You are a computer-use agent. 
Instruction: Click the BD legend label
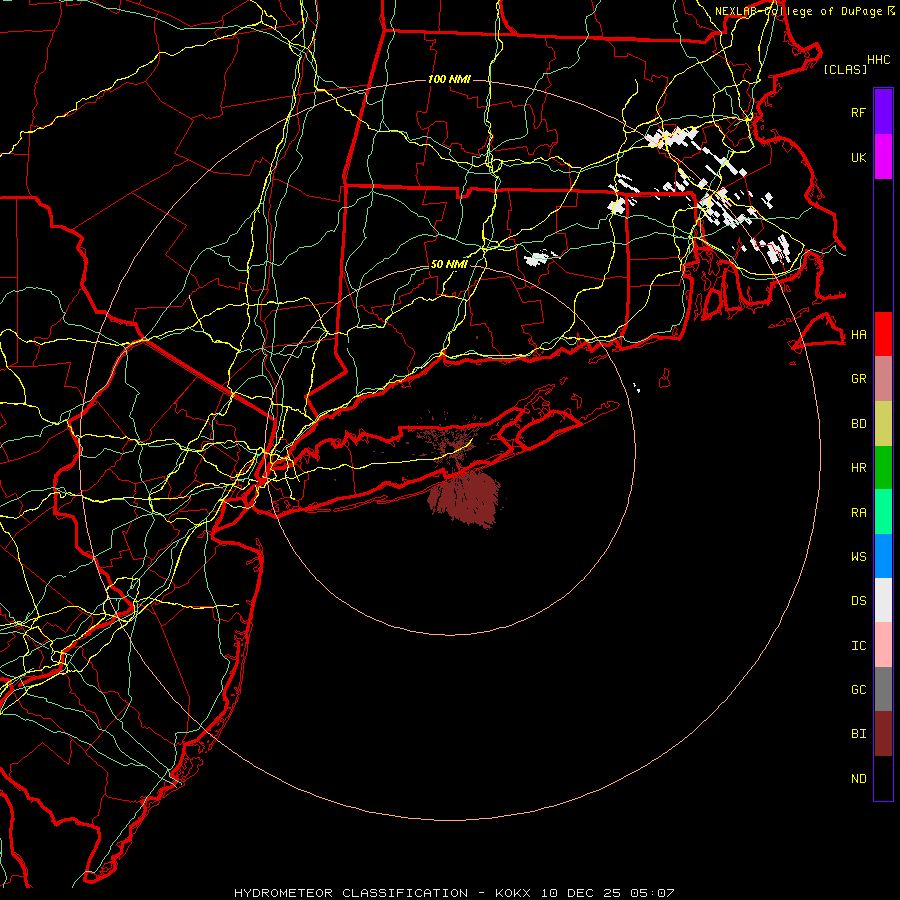[x=858, y=424]
